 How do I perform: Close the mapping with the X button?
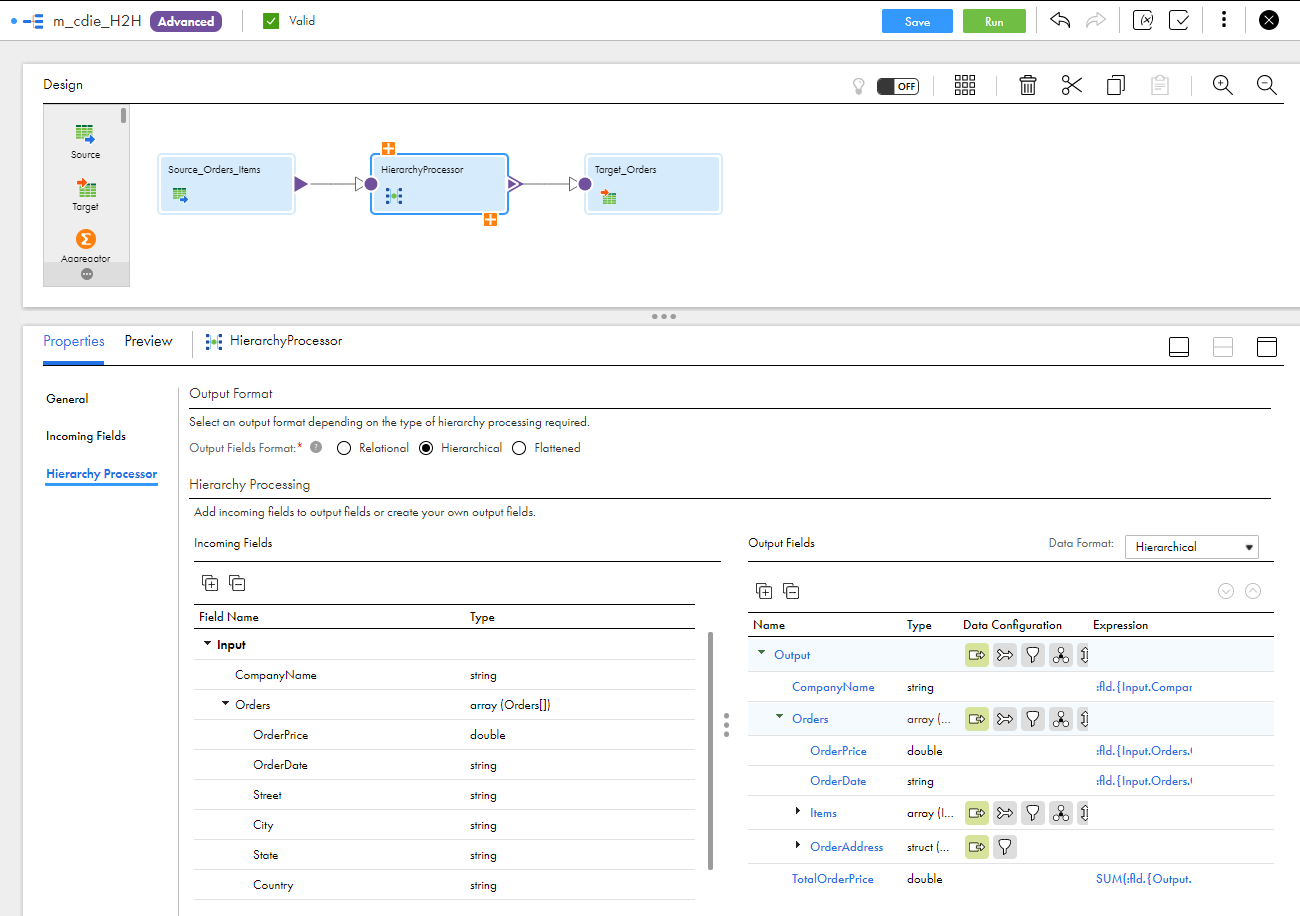point(1268,20)
